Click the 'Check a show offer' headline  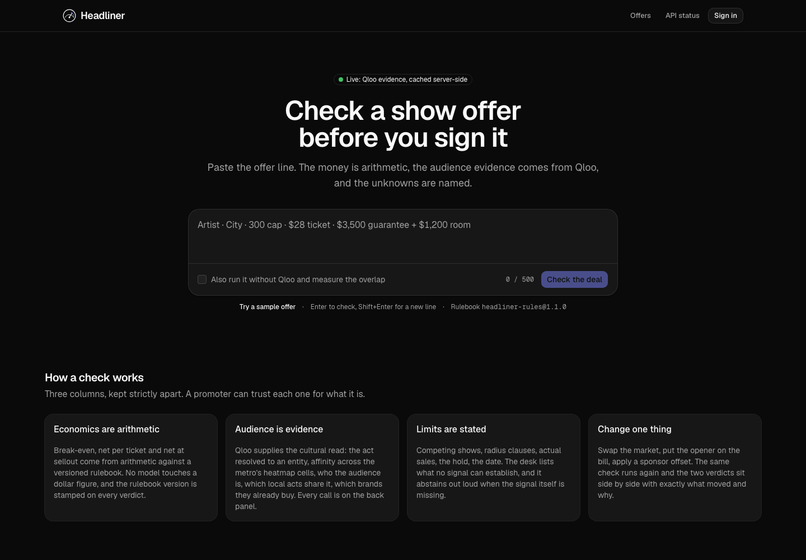click(403, 124)
